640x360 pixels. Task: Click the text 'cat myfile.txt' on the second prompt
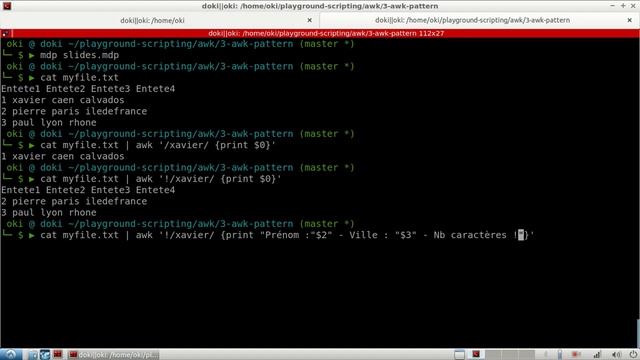79,78
